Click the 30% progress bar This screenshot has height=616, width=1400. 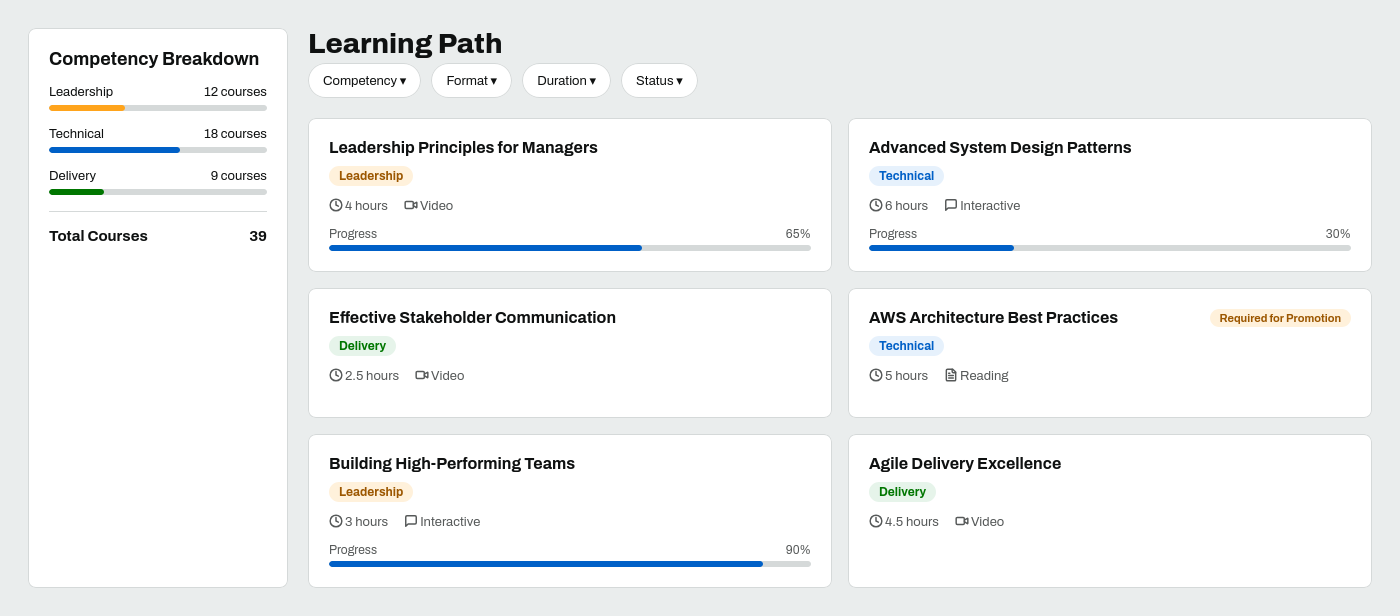coord(1110,248)
